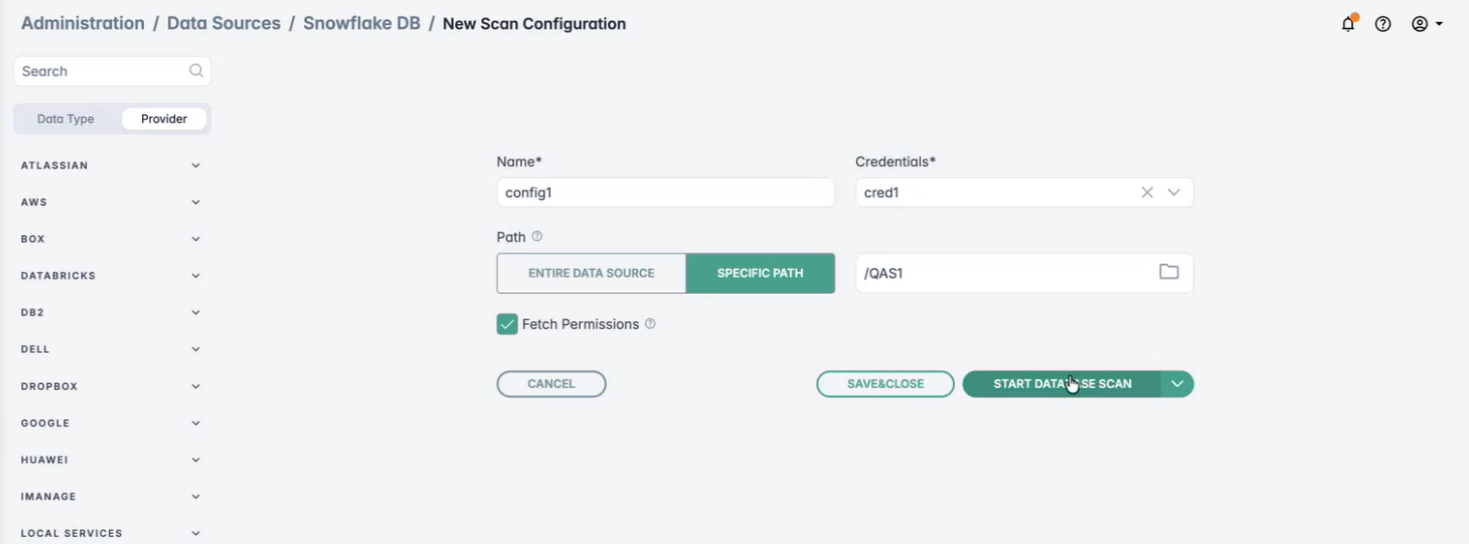
Task: Open the Start Database Scan options arrow
Action: click(1177, 384)
